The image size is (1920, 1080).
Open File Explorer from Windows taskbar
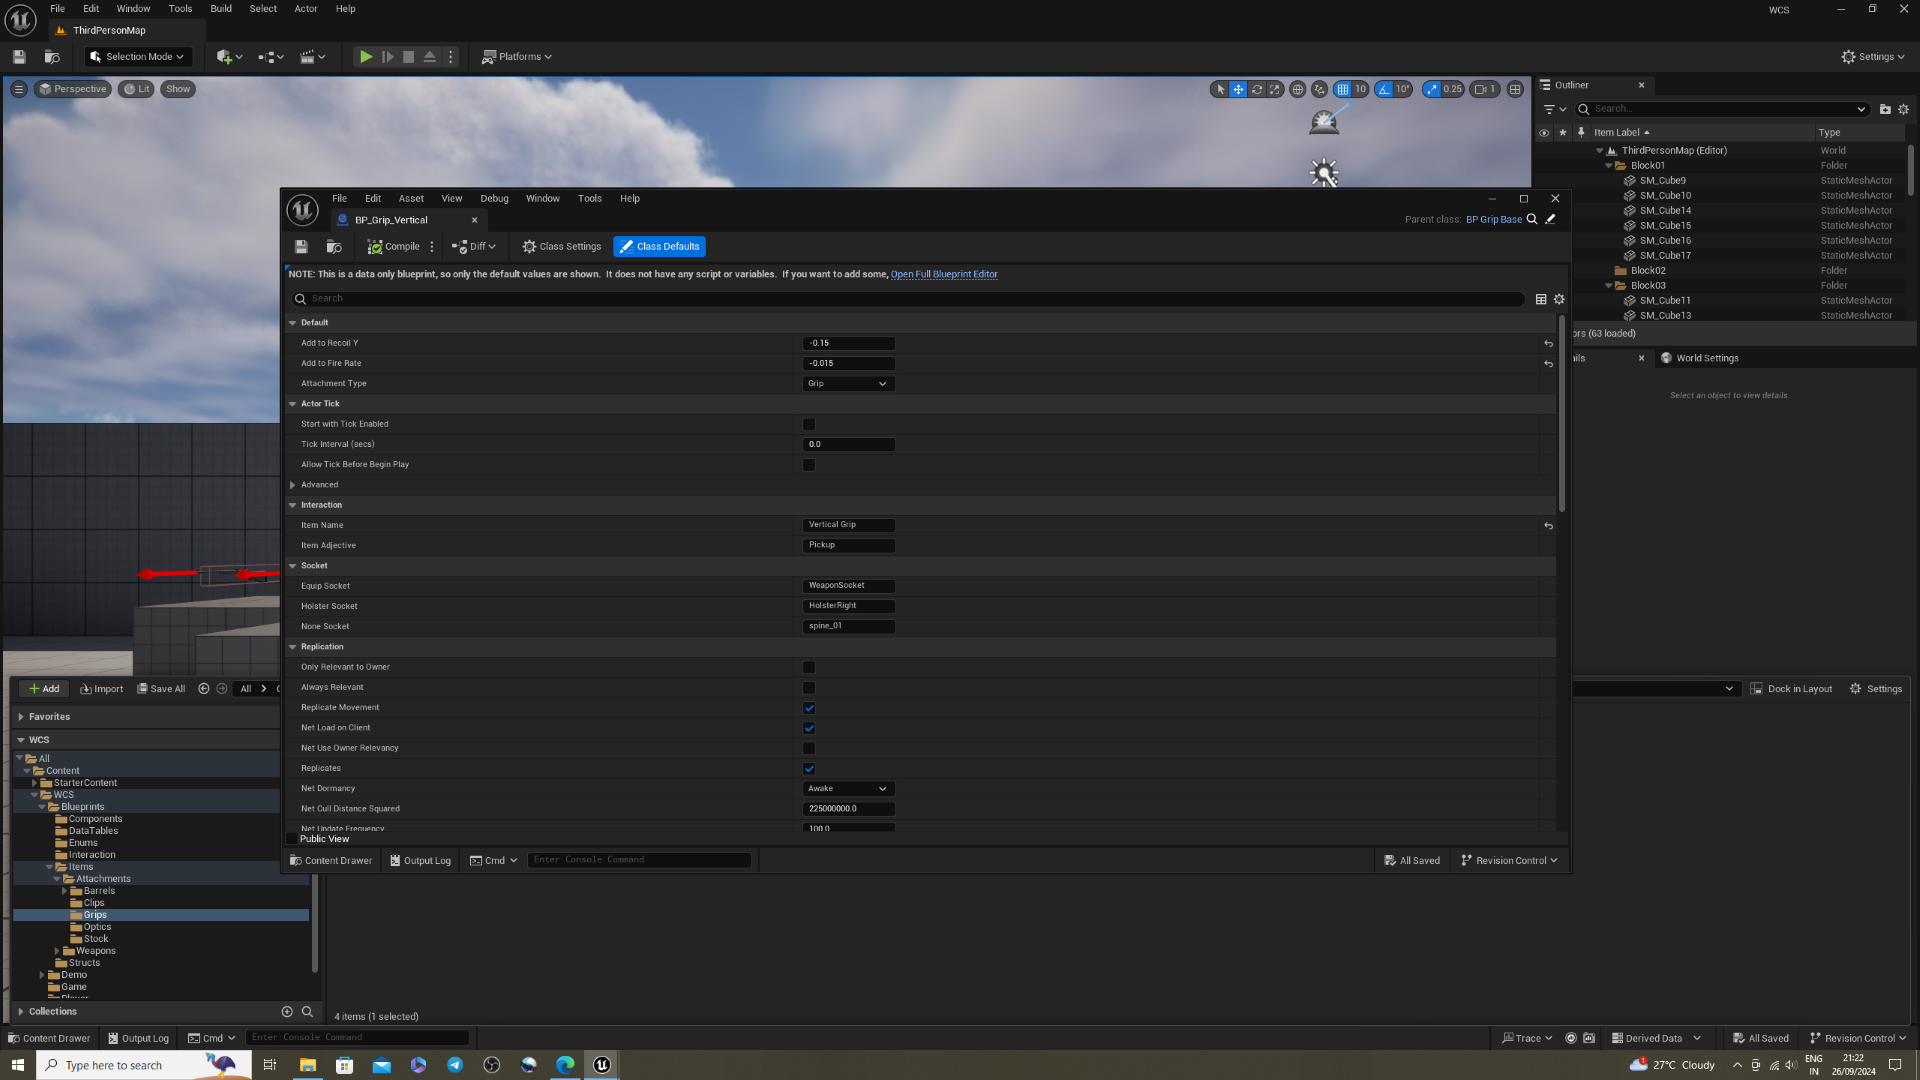(307, 1065)
